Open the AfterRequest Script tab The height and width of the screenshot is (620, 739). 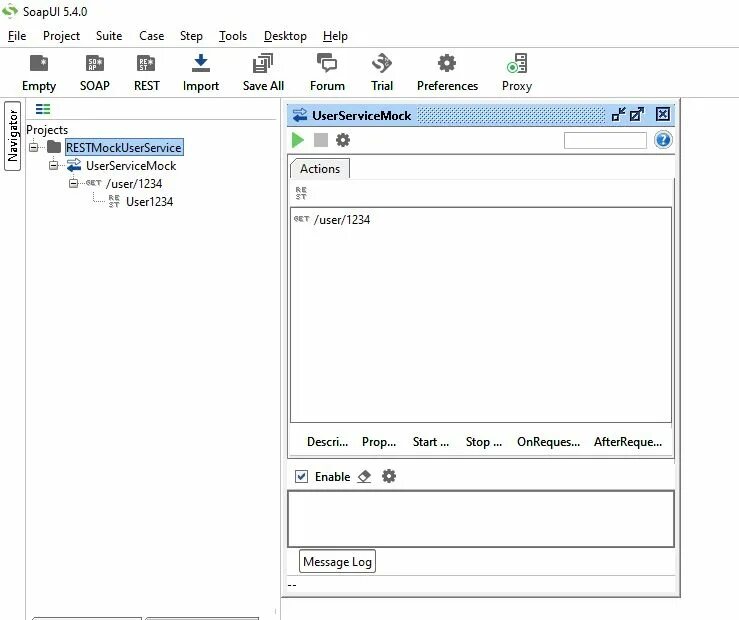628,442
